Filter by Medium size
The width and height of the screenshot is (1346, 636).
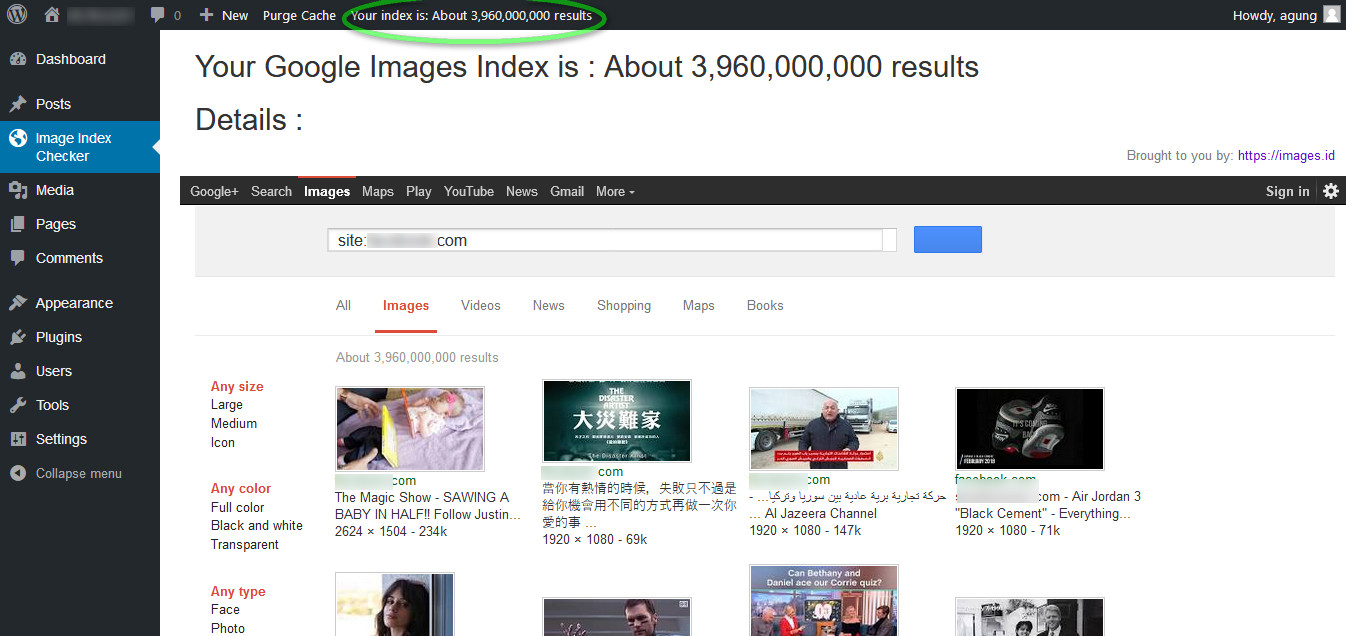coord(234,423)
